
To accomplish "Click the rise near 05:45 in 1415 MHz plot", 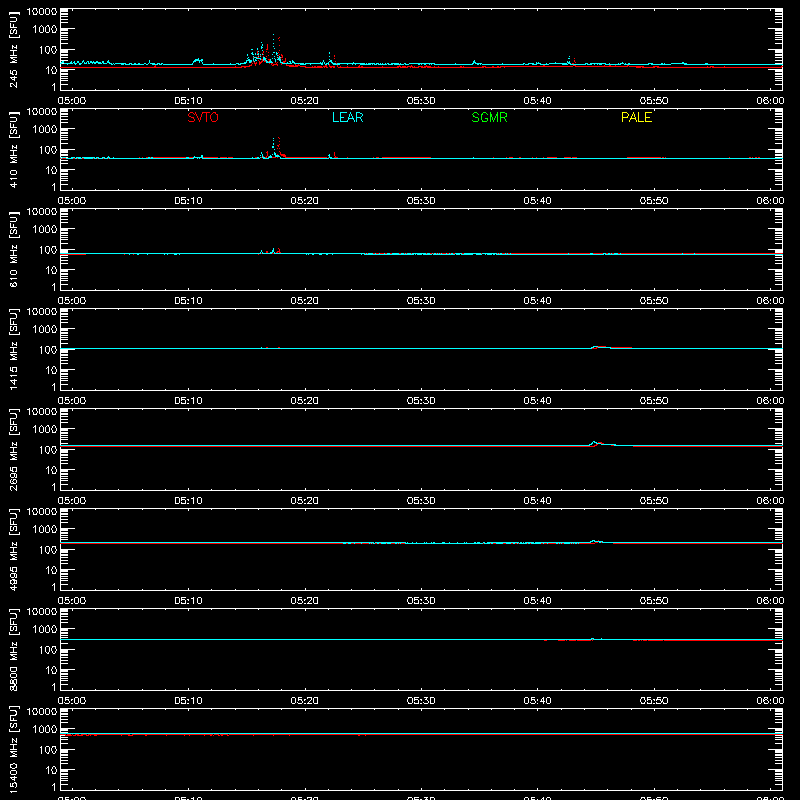I will click(x=599, y=347).
